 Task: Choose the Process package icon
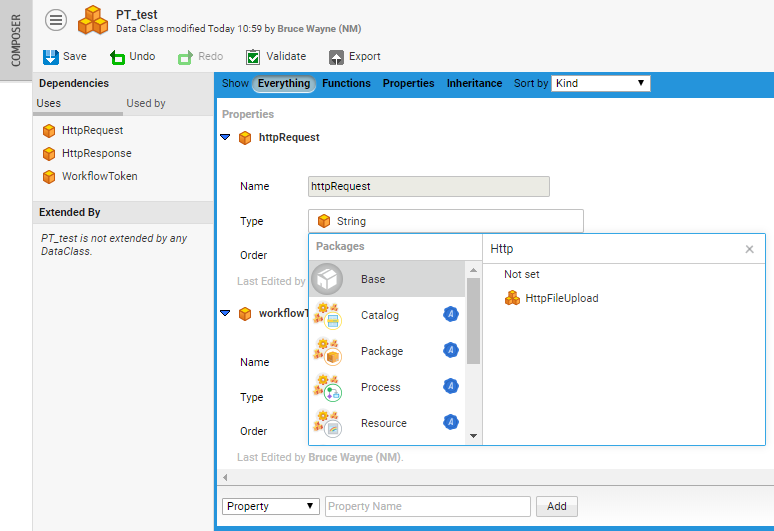pos(327,387)
